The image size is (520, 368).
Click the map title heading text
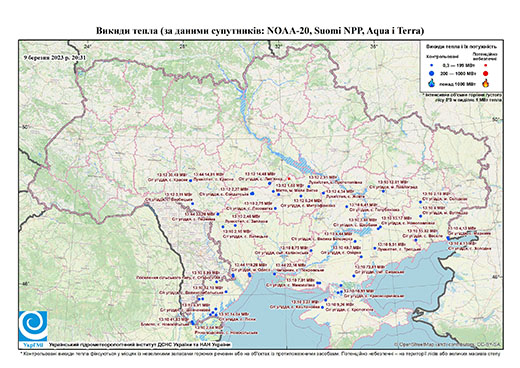260,31
